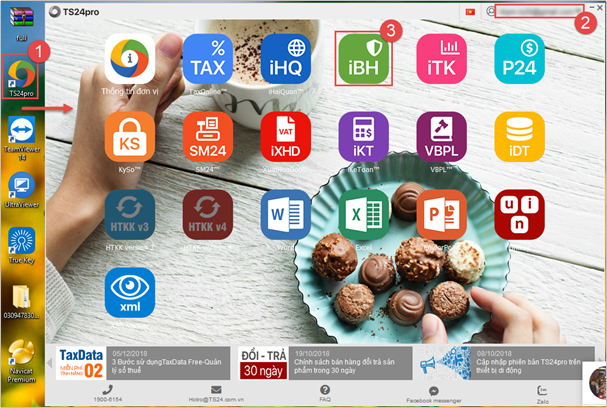Open the iXHD VAT invoice app
Viewport: 607px width, 408px height.
pyautogui.click(x=286, y=137)
